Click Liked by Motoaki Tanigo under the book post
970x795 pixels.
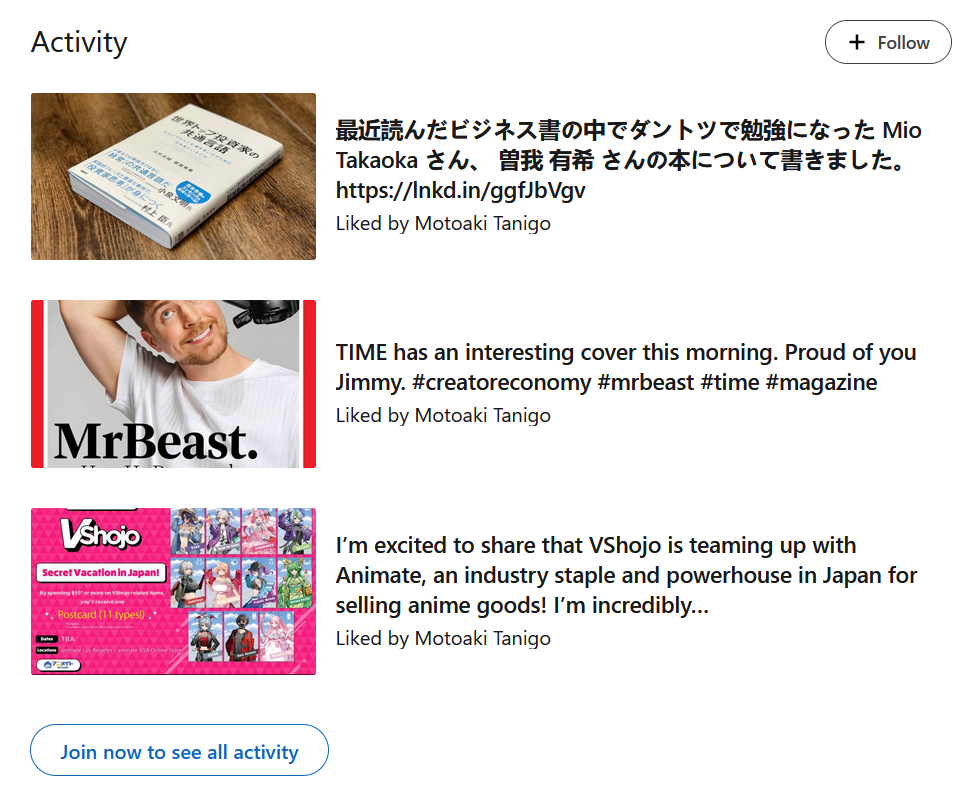(x=443, y=223)
